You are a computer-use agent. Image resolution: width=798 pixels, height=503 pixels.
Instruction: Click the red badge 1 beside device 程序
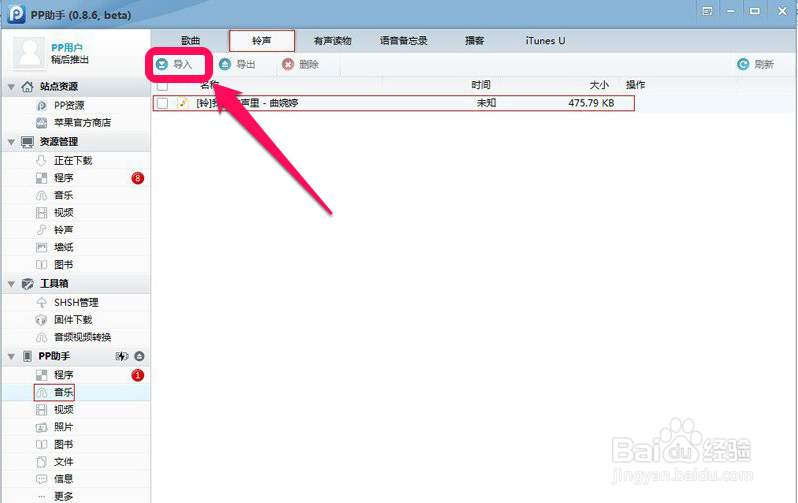[x=137, y=375]
